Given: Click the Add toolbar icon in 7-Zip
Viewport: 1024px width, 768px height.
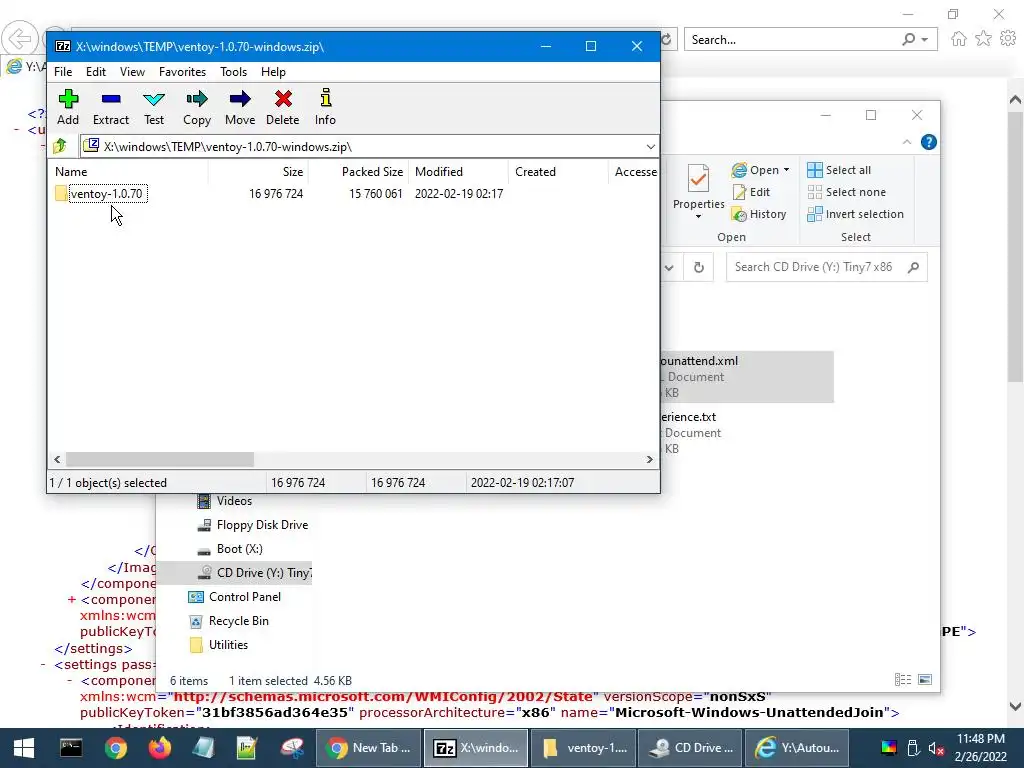Looking at the screenshot, I should pyautogui.click(x=68, y=107).
